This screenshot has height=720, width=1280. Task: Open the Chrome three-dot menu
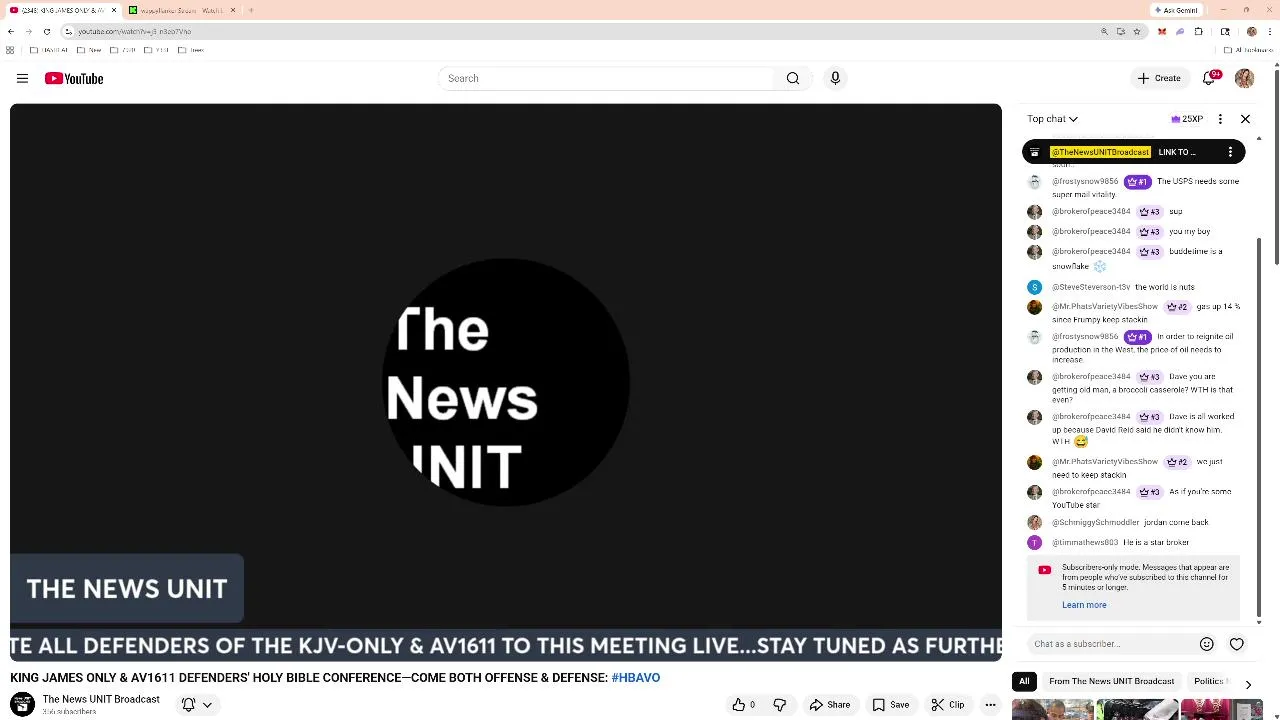1268,31
